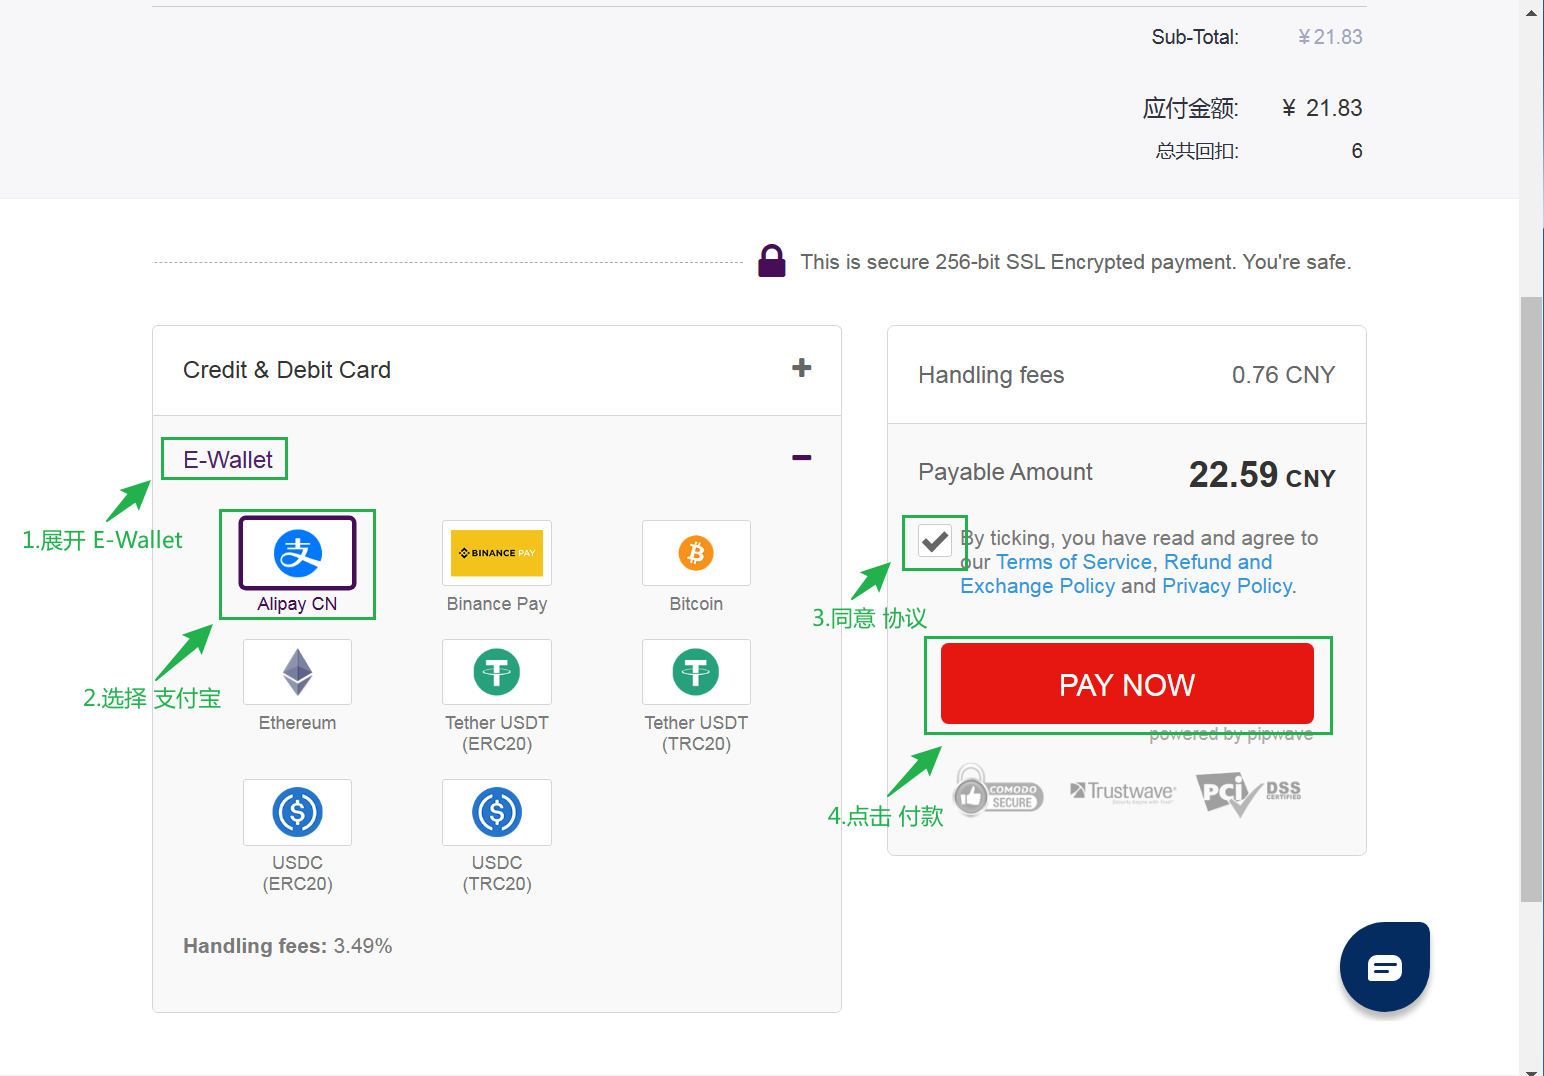Select the Alipay CN payment icon
Image resolution: width=1544 pixels, height=1076 pixels.
pyautogui.click(x=297, y=553)
